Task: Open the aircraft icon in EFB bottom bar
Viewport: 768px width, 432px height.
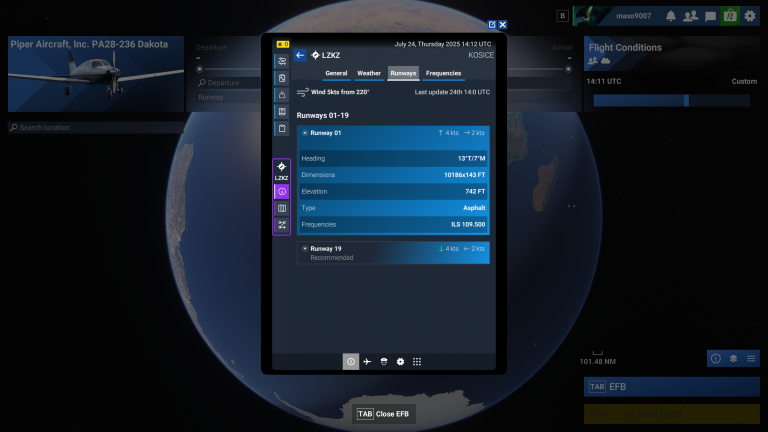Action: tap(367, 361)
